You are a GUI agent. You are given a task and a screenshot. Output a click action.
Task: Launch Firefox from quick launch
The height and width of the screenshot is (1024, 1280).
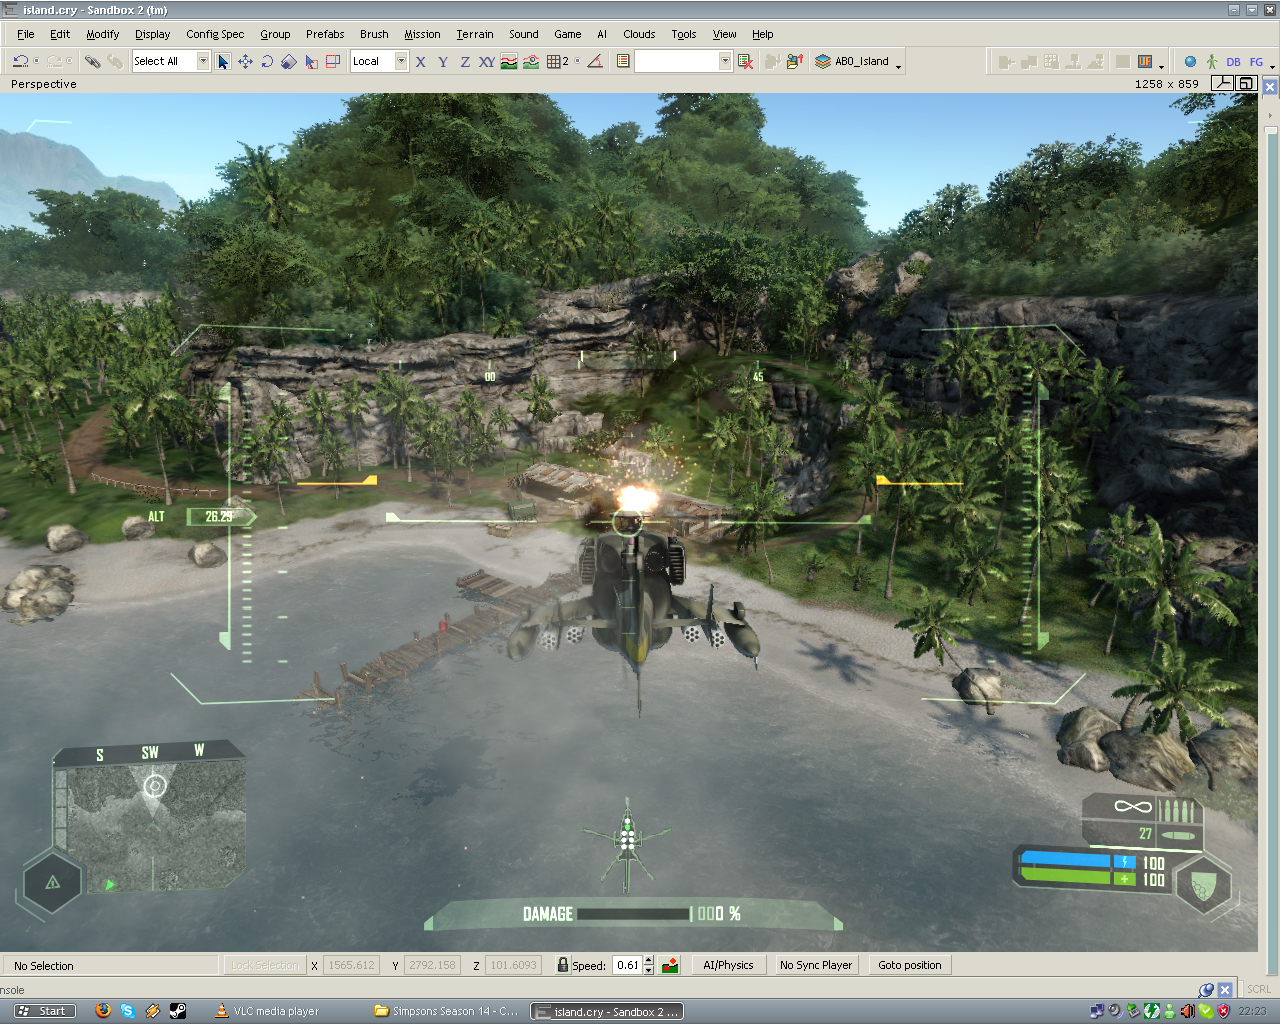point(103,1011)
